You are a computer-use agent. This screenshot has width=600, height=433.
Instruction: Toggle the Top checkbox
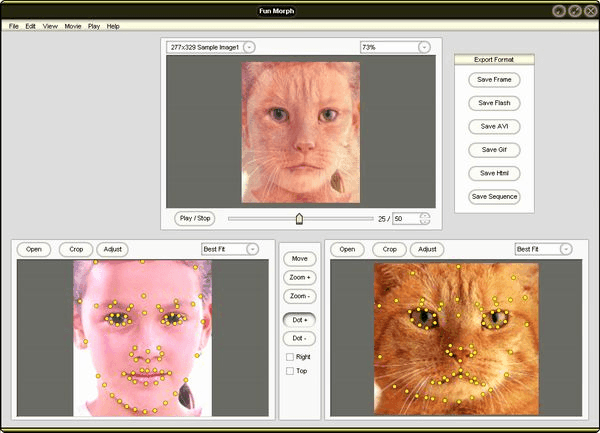coord(290,371)
